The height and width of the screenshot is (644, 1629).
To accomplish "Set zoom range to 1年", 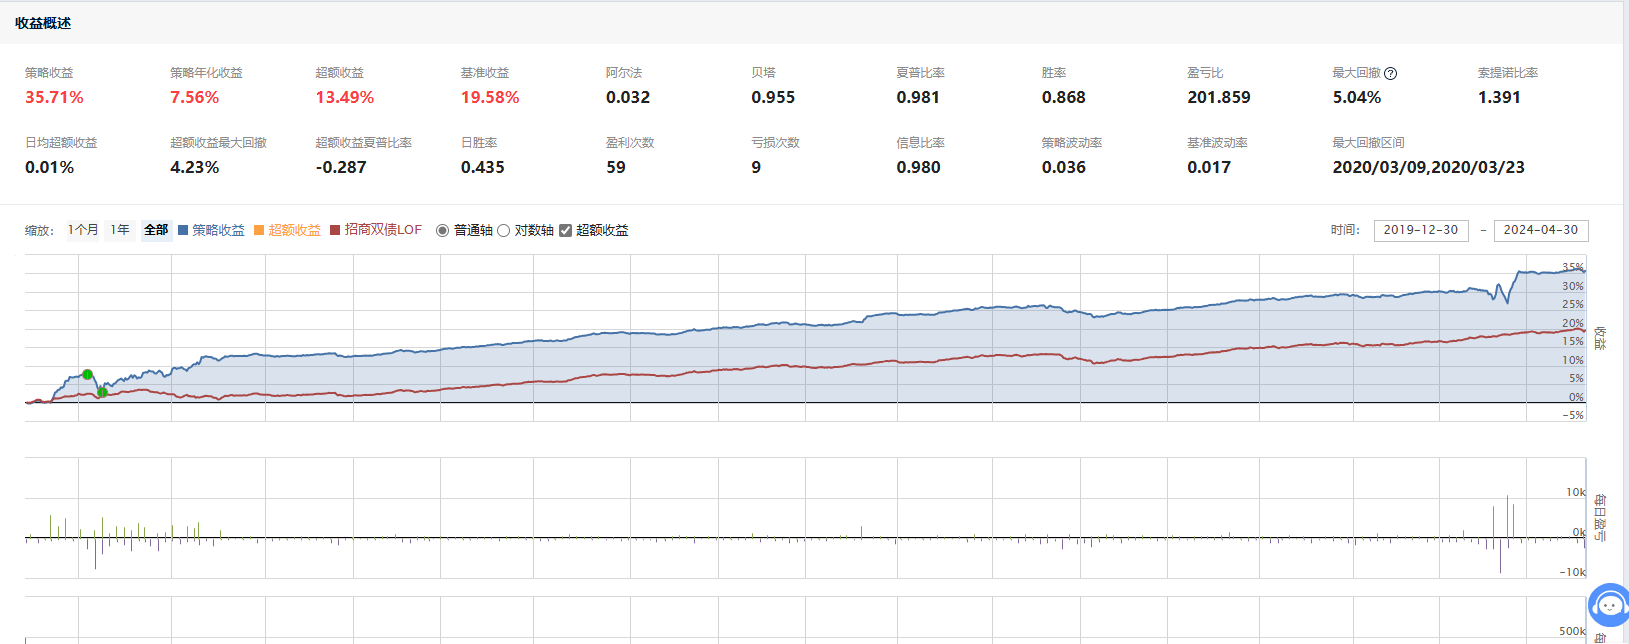I will pyautogui.click(x=120, y=230).
